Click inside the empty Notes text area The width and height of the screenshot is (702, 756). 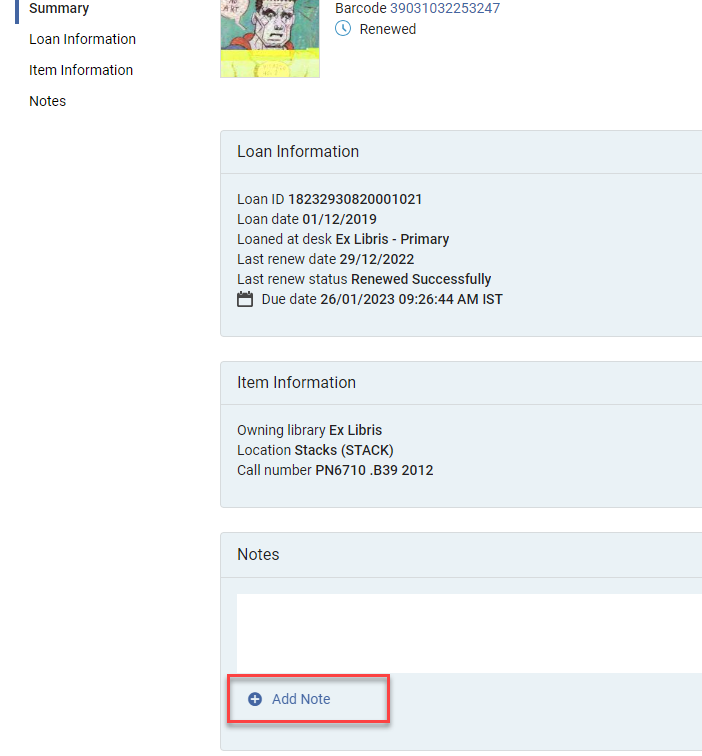[468, 632]
